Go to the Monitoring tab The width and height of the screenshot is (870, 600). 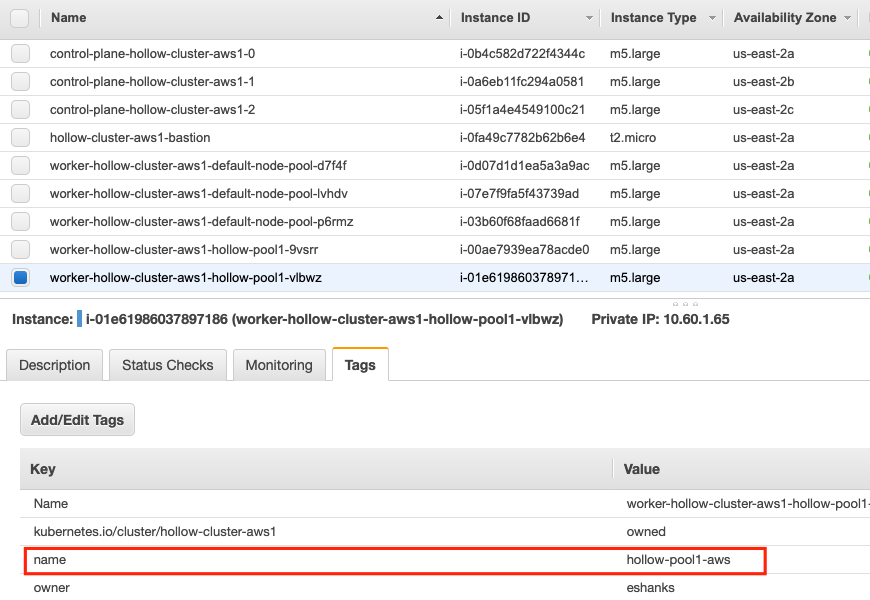pyautogui.click(x=279, y=365)
